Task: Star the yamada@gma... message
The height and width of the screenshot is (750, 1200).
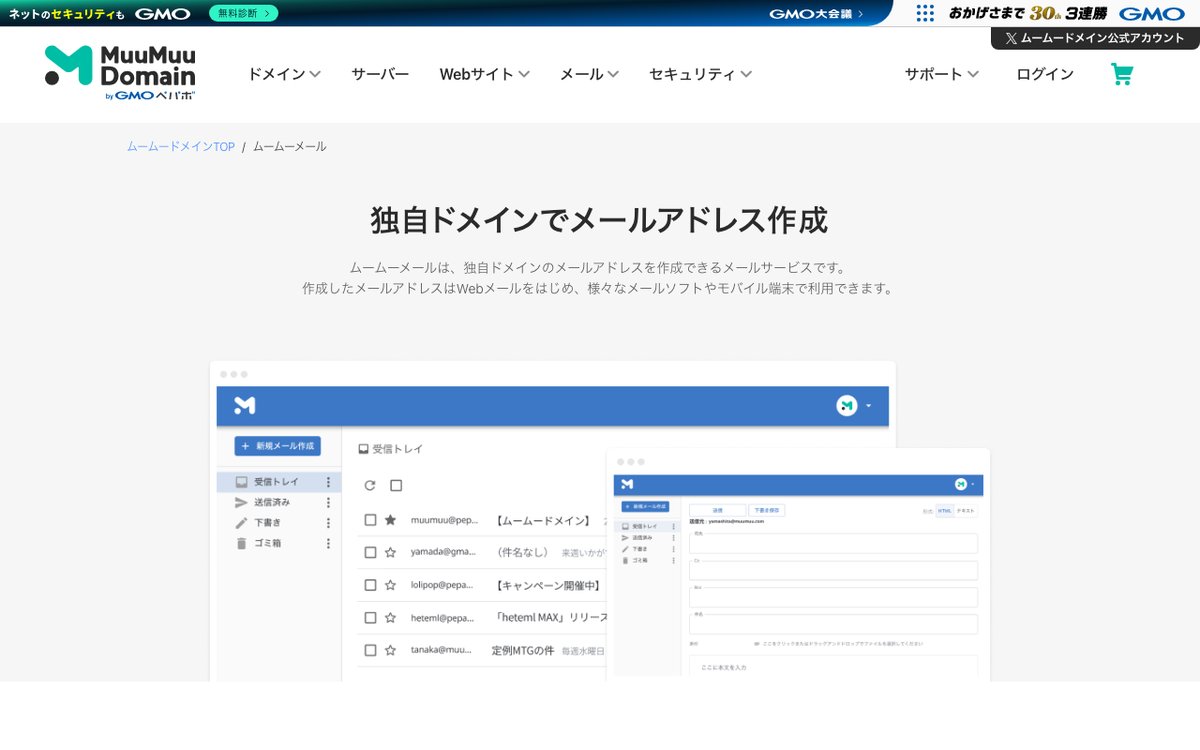Action: point(391,552)
